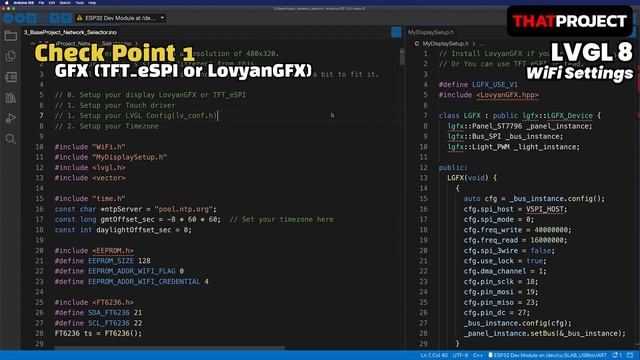This screenshot has width=640, height=360.
Task: Click '#define EEPROM_SIZE 128' line
Action: point(102,261)
